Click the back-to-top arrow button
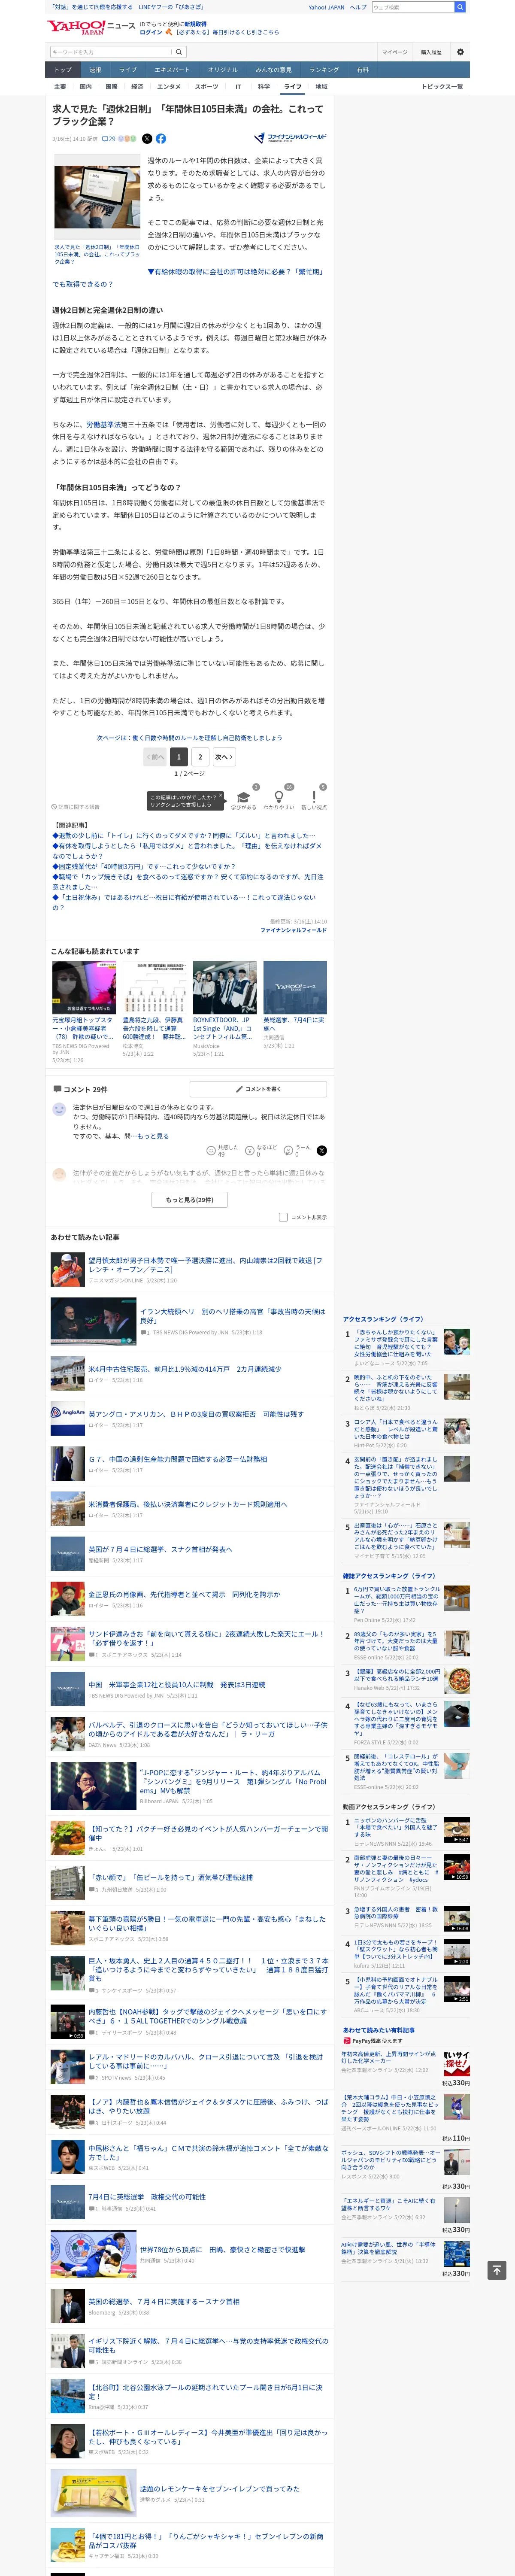This screenshot has height=2576, width=515. 497,2270
